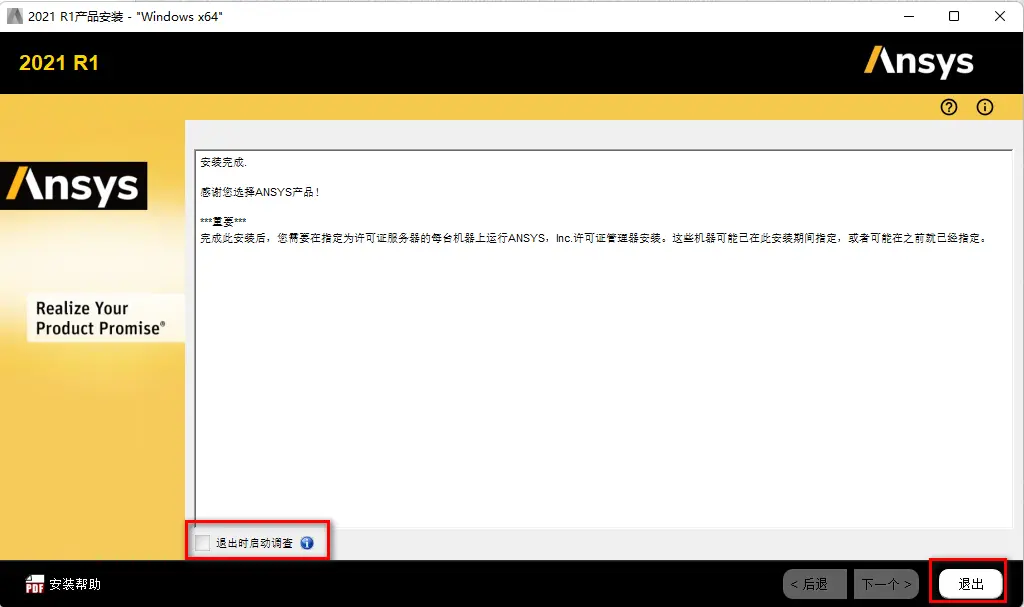Click the blue info icon beside the survey checkbox

click(307, 543)
